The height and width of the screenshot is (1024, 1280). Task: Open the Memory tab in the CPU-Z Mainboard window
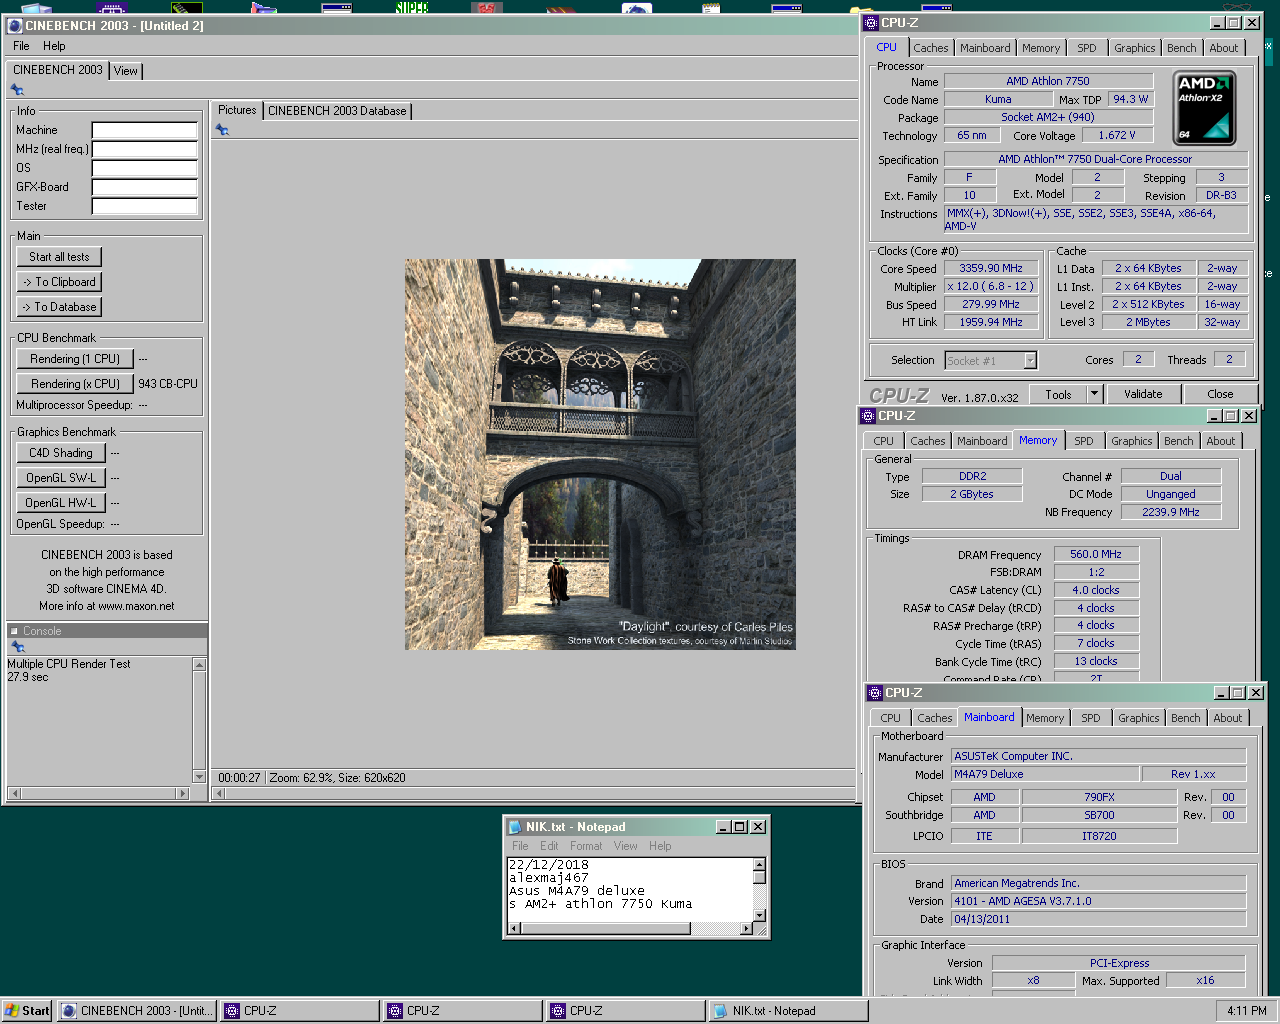coord(1045,718)
